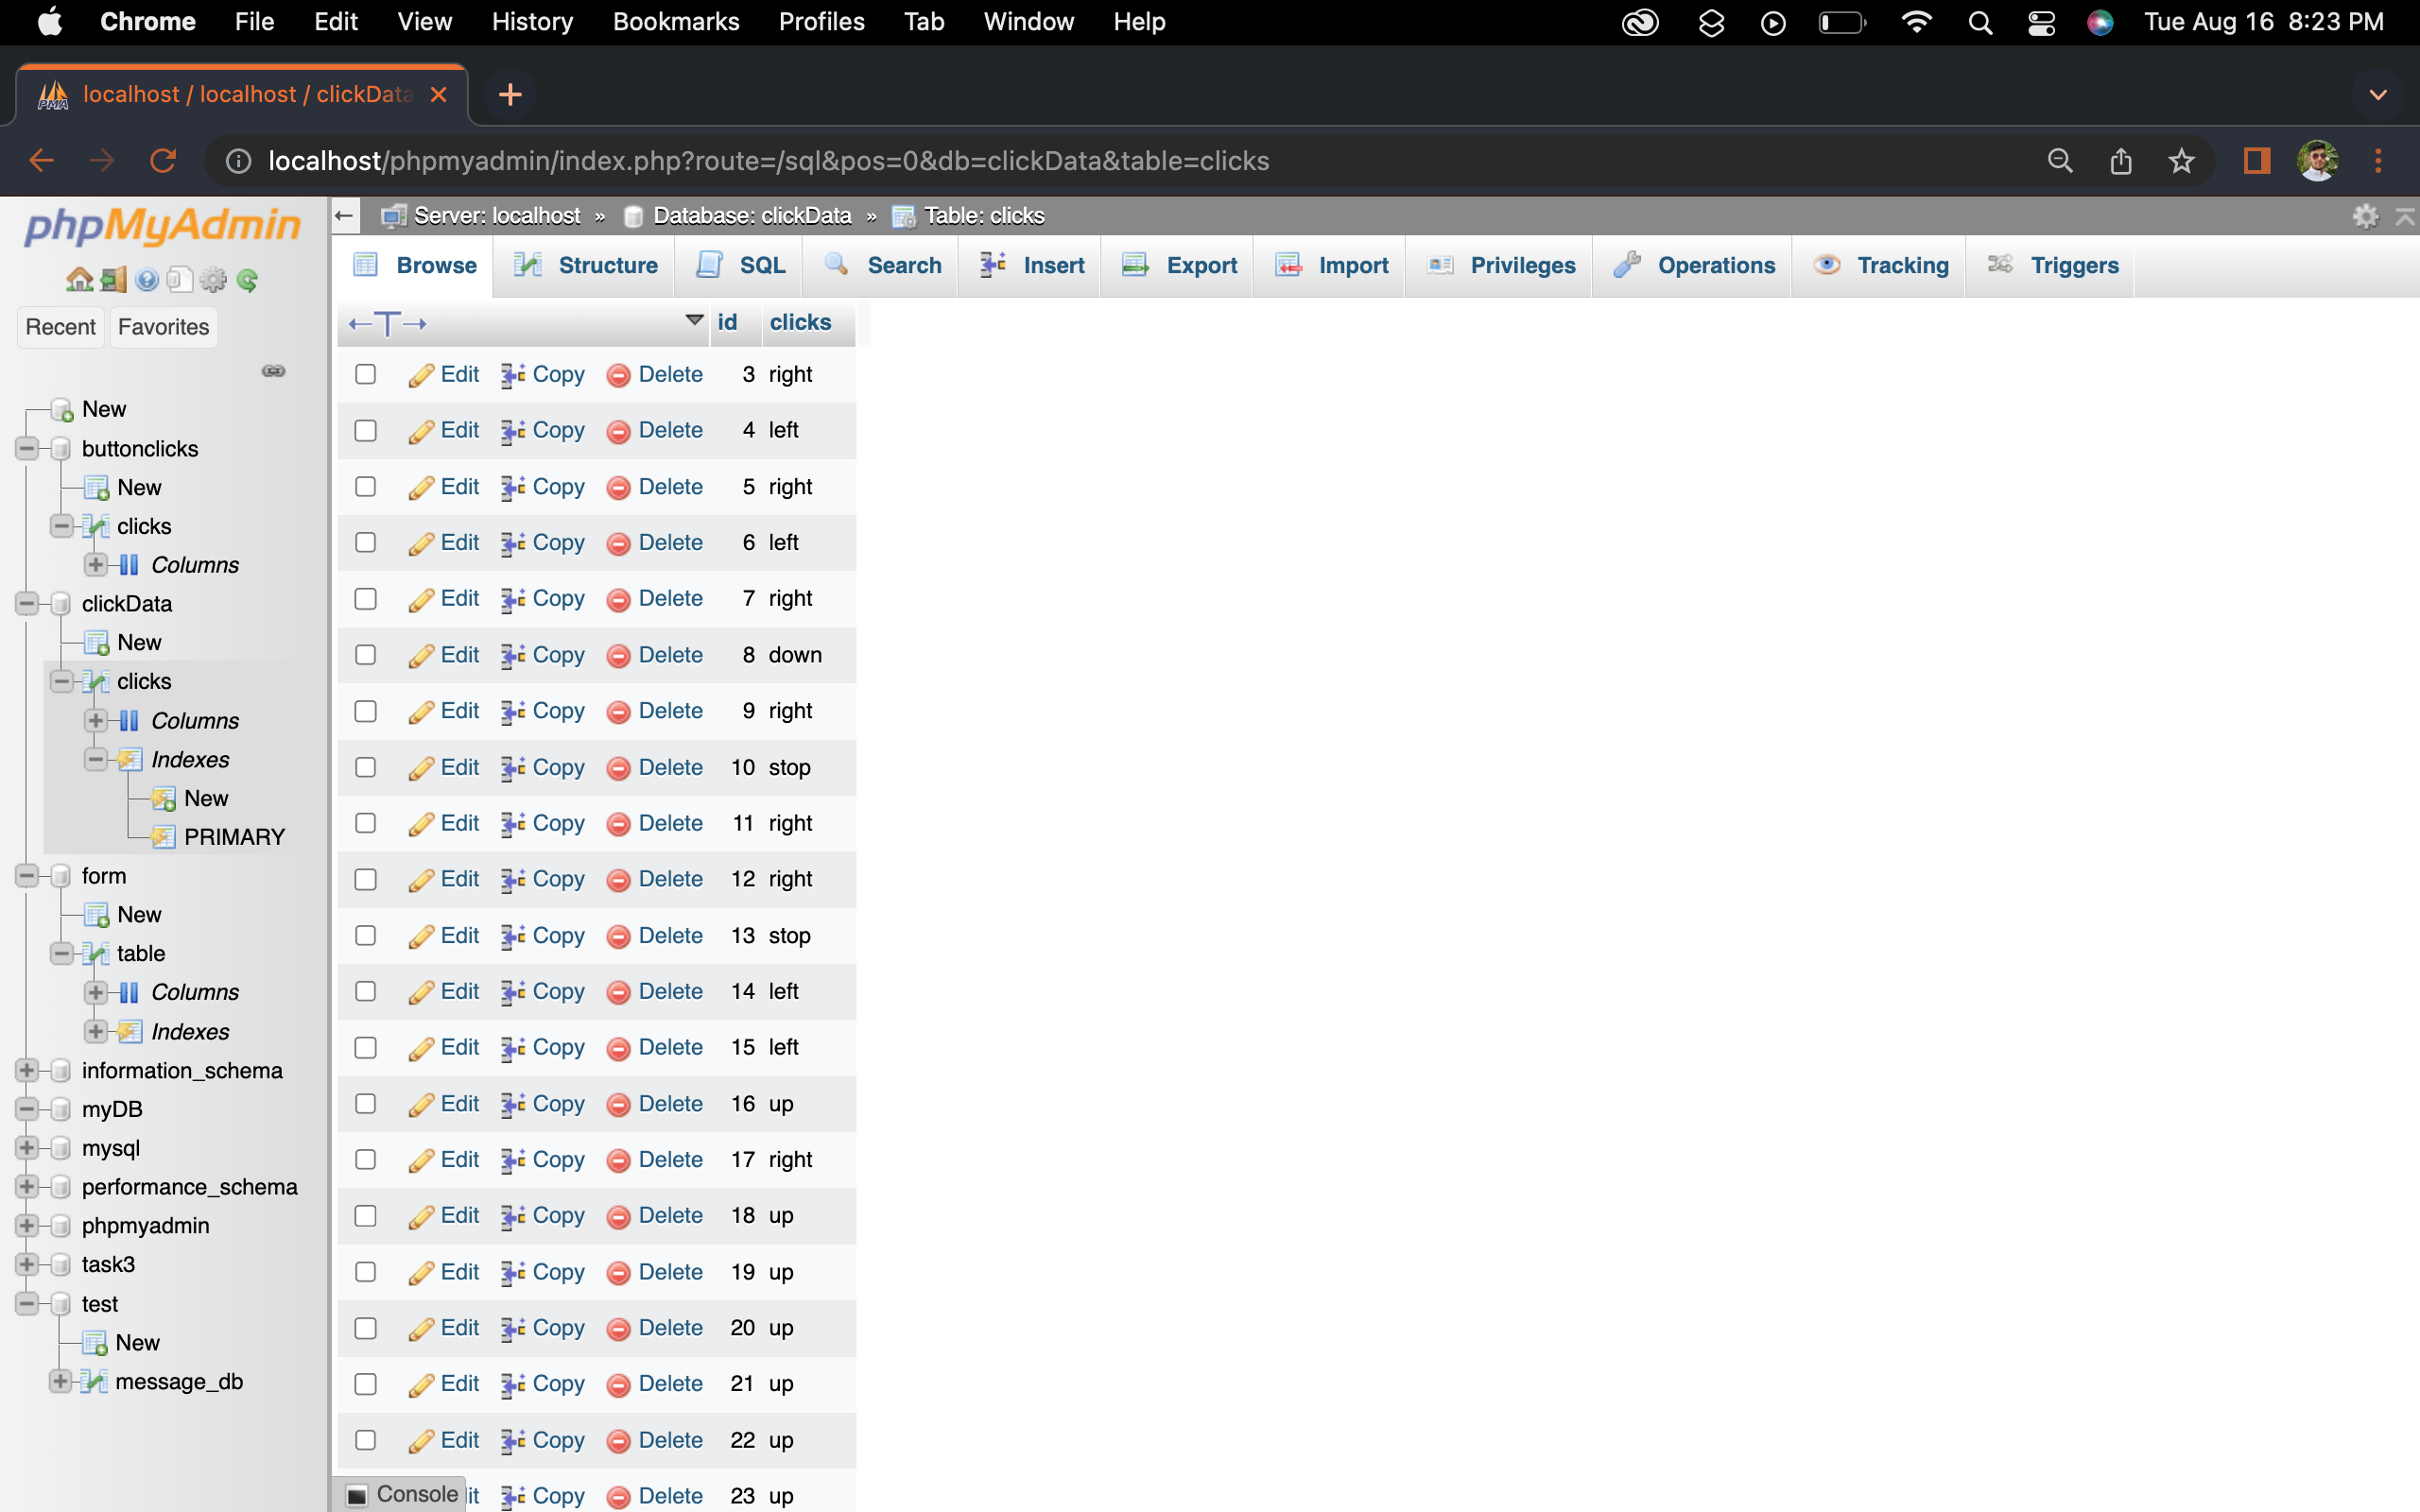The height and width of the screenshot is (1512, 2420).
Task: Bookmark this page with the star icon
Action: (x=2181, y=161)
